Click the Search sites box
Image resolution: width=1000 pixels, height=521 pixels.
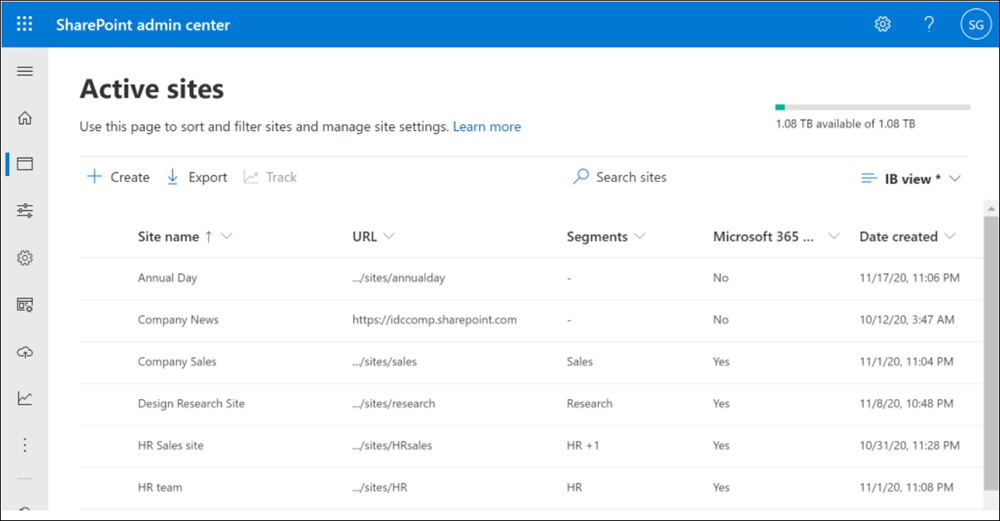pos(630,177)
